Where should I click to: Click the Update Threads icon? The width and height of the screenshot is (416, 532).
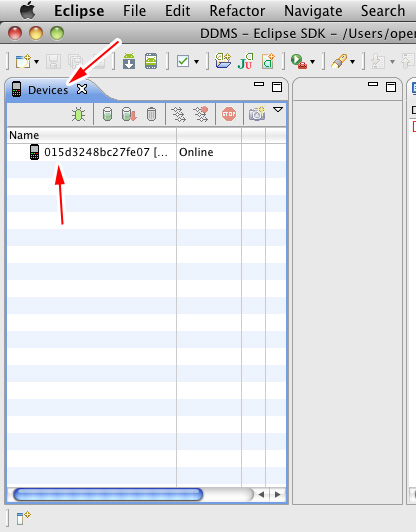tap(178, 114)
